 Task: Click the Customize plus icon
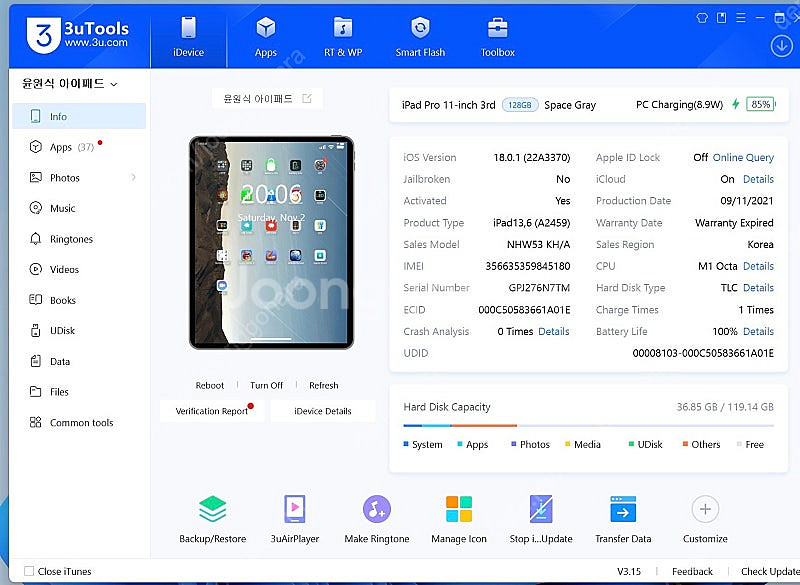pyautogui.click(x=705, y=509)
